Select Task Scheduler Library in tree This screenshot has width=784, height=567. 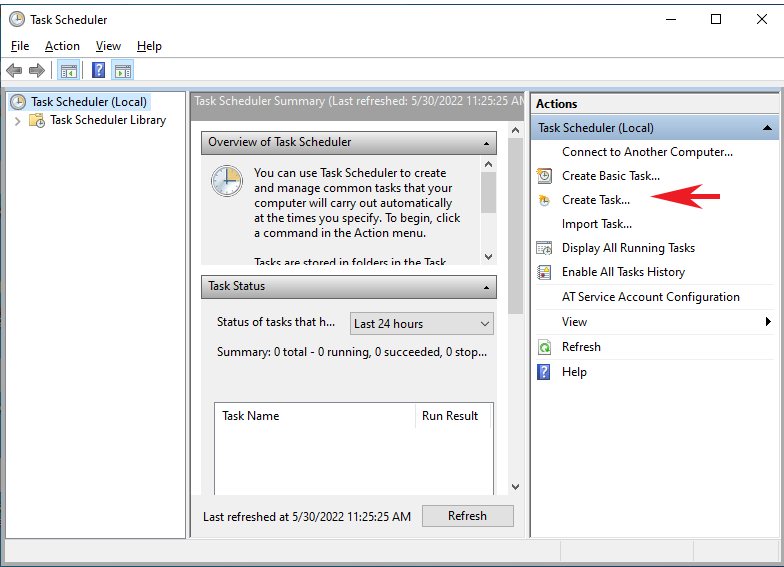pos(108,120)
